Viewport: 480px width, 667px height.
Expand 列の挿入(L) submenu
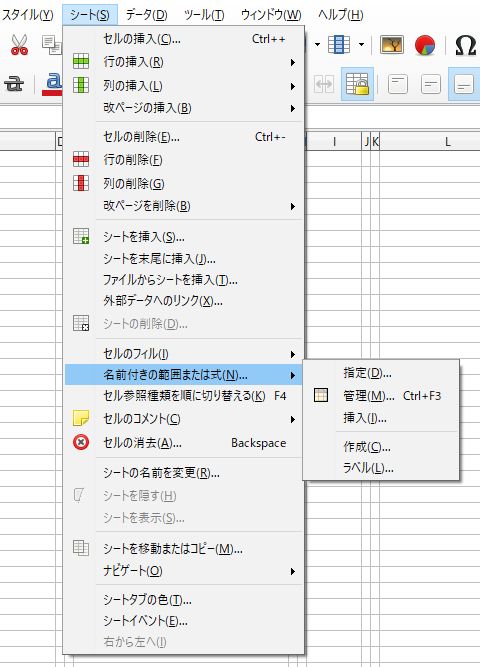[183, 86]
